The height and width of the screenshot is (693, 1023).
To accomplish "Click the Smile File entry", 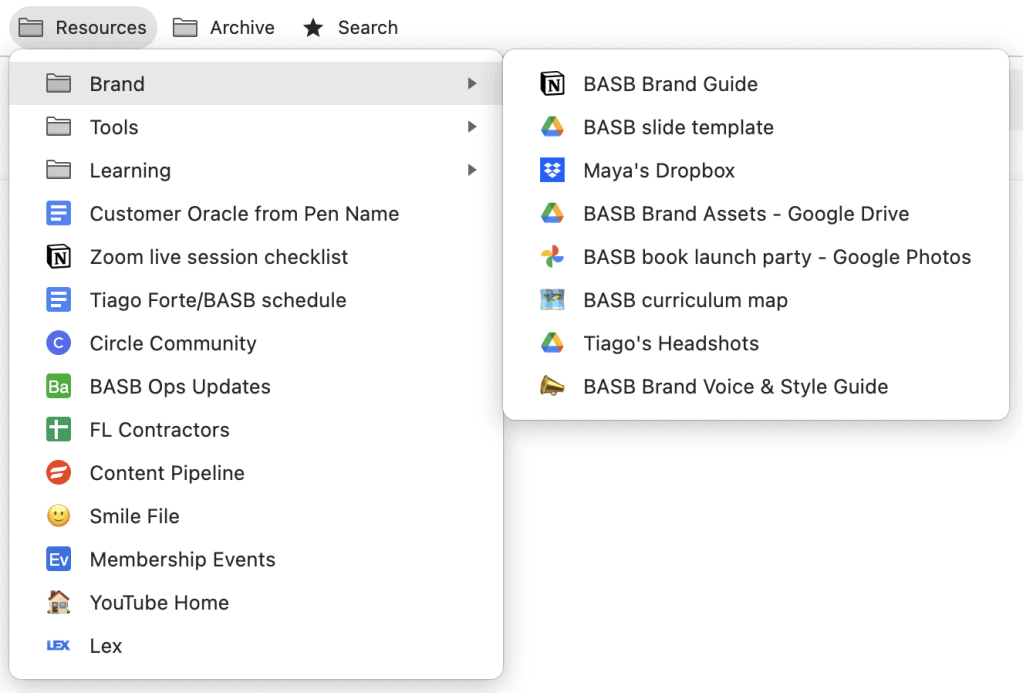I will click(134, 516).
